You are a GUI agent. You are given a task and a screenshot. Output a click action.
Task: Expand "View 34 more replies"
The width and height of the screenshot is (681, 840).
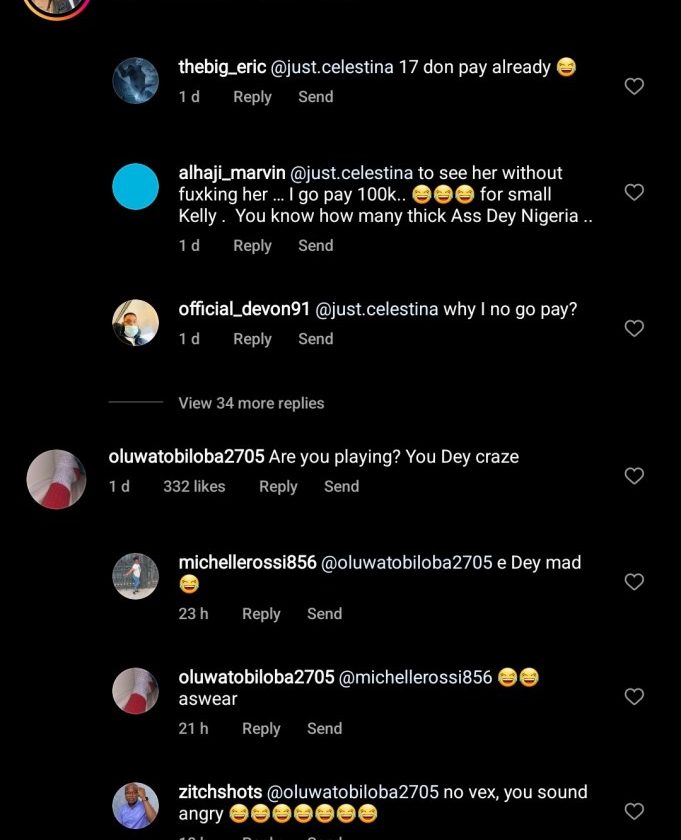click(x=251, y=403)
